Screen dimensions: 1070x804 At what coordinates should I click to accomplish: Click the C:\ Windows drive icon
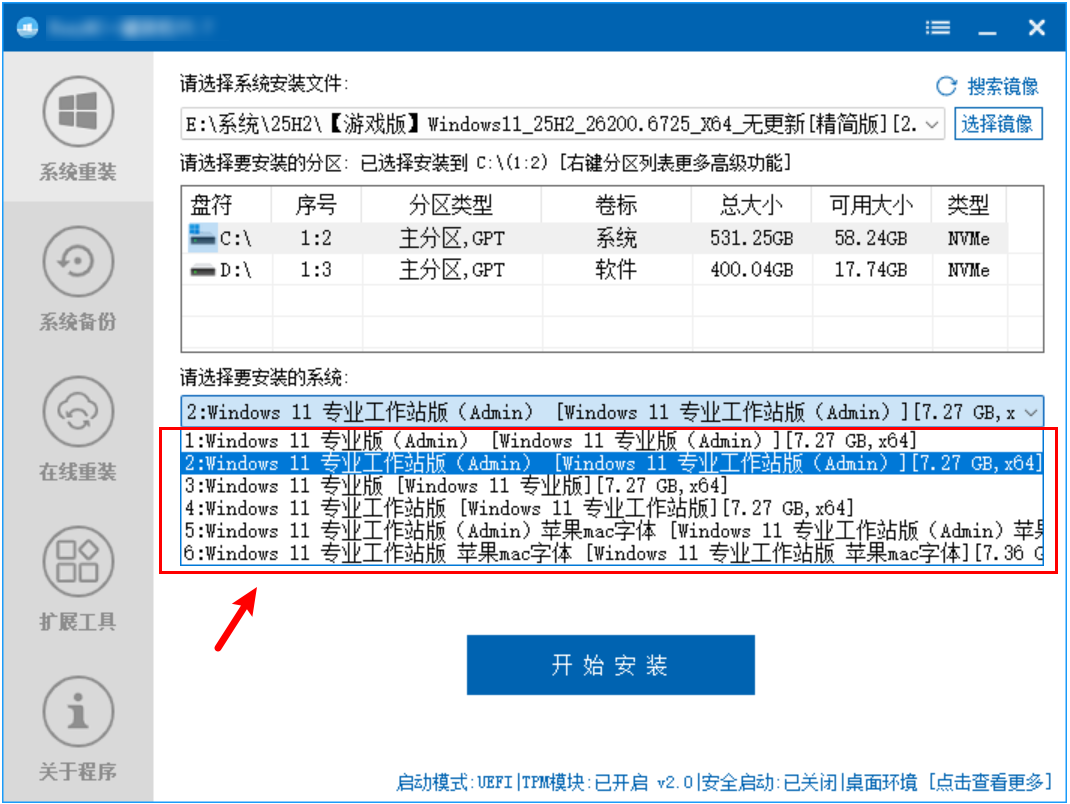point(202,238)
